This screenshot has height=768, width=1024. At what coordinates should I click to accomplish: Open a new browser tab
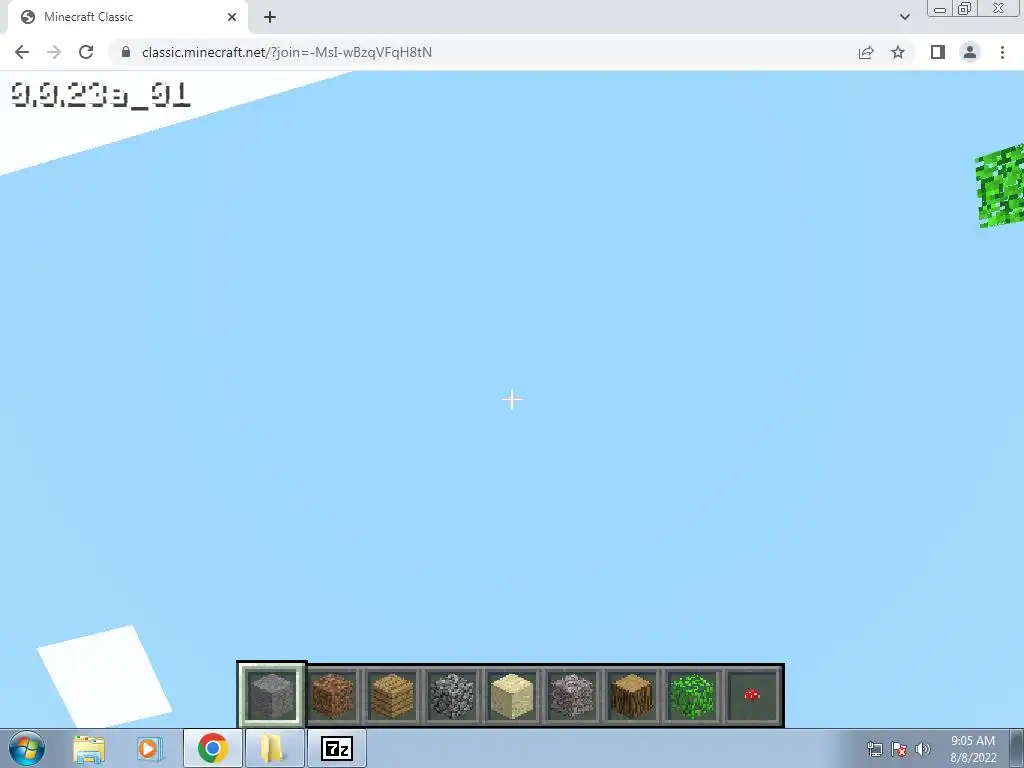point(270,17)
